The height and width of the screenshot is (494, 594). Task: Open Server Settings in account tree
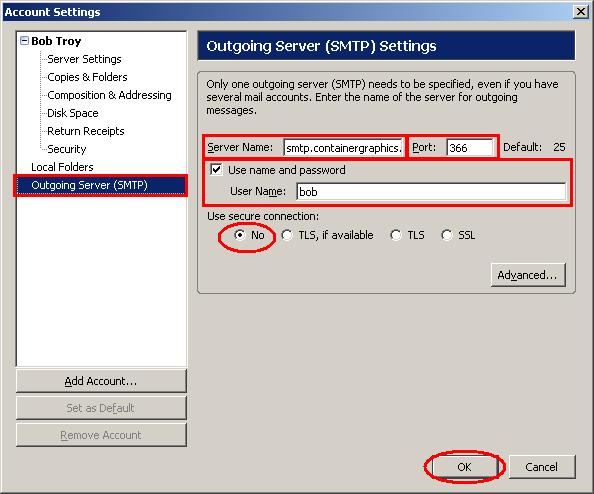84,59
